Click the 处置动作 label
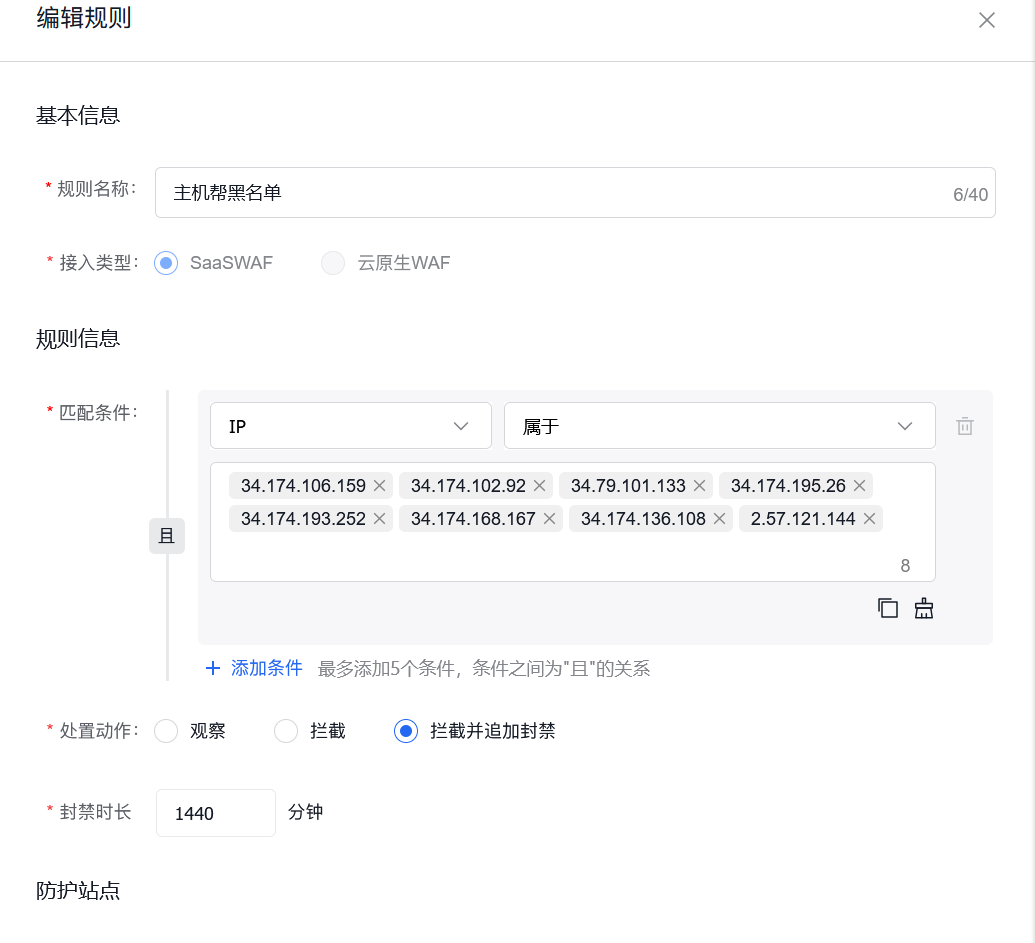1035x943 pixels. [x=98, y=731]
